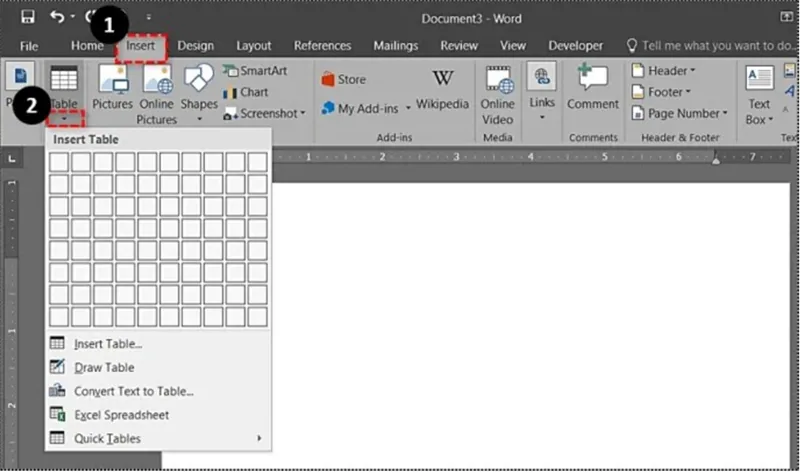Click the Online Pictures icon
The width and height of the screenshot is (800, 473).
[157, 80]
